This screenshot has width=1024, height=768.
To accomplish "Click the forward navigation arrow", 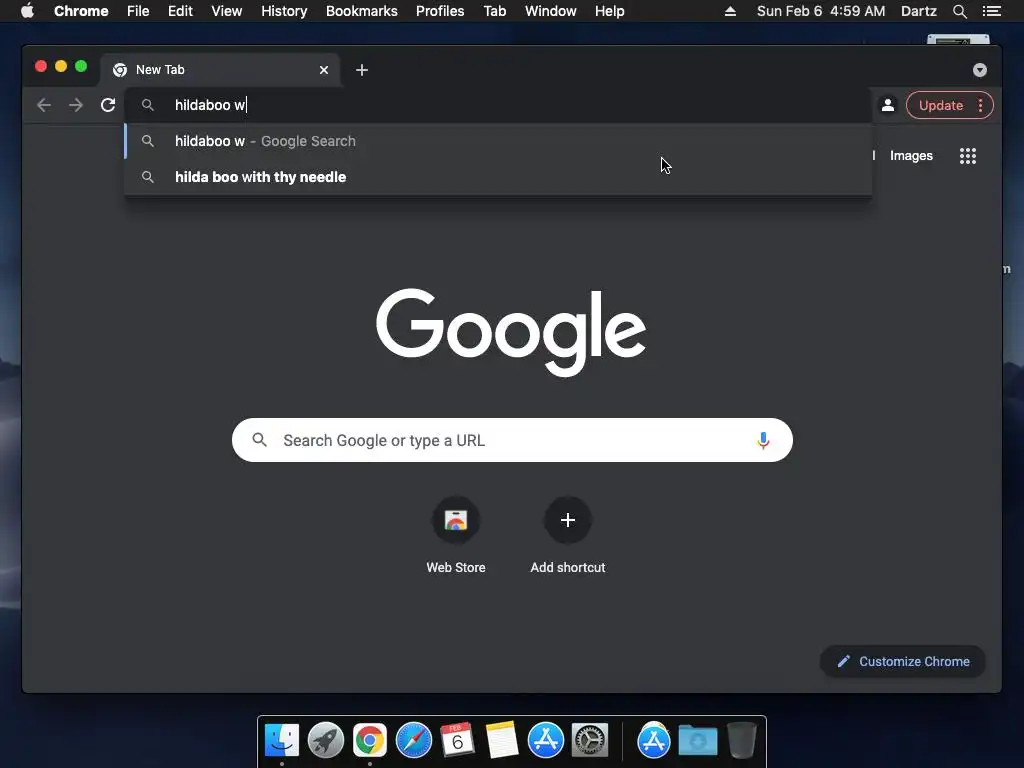I will click(x=76, y=105).
